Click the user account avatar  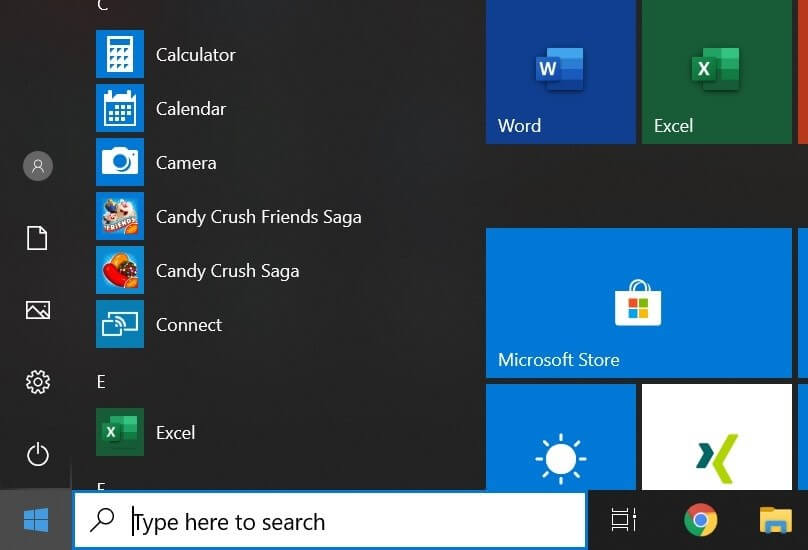point(38,166)
